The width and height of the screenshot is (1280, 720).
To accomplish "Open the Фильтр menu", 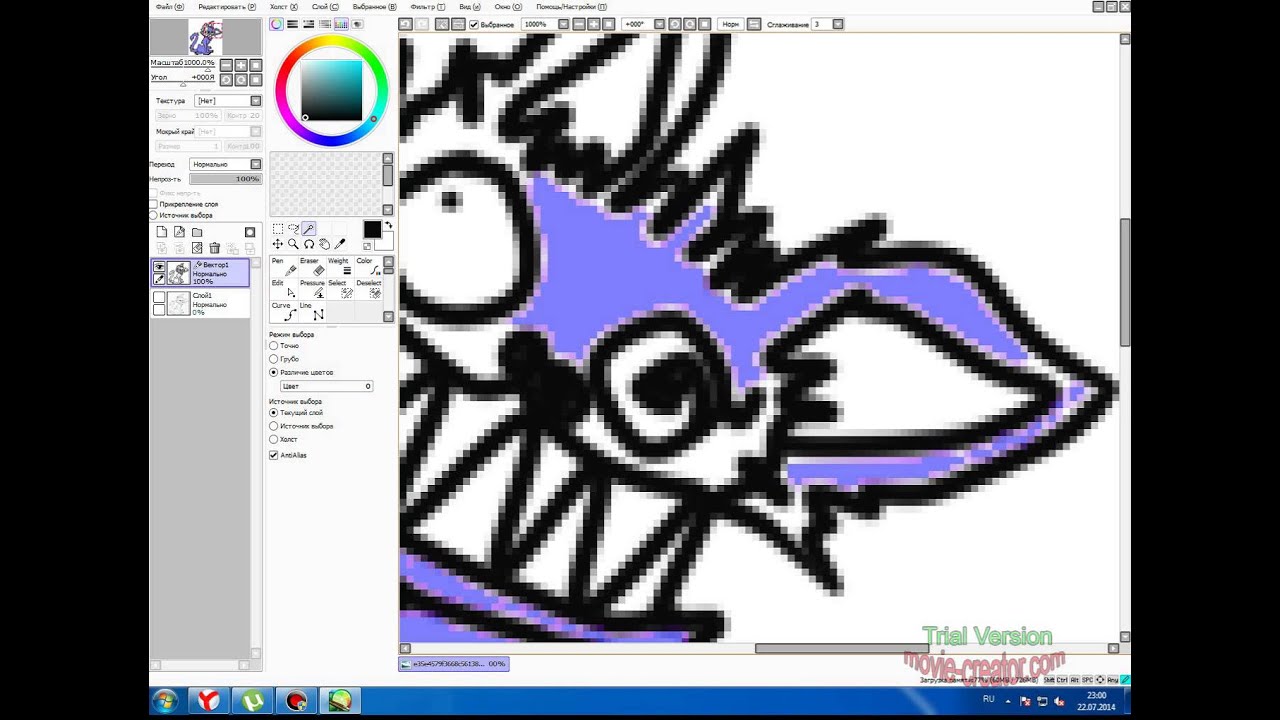I will [430, 6].
